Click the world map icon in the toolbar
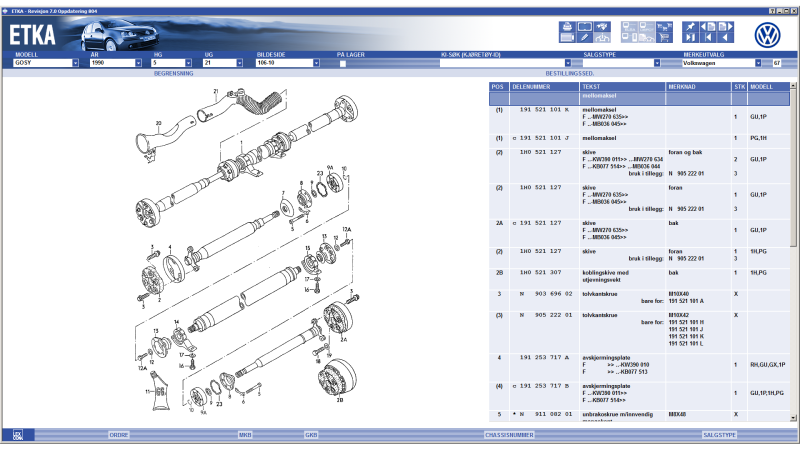 [x=603, y=27]
